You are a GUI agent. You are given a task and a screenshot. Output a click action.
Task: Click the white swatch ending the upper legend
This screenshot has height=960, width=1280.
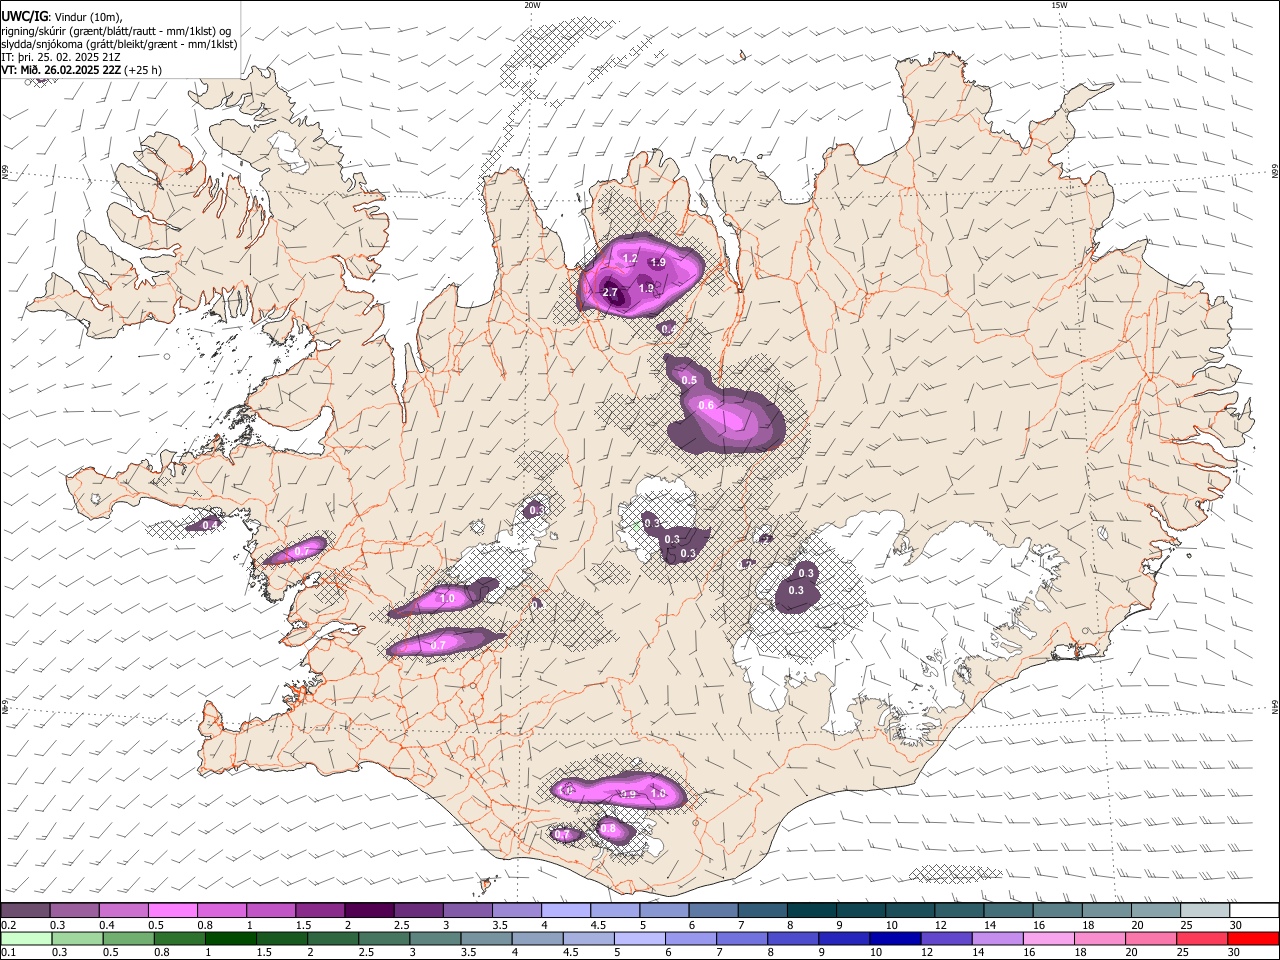[x=1254, y=910]
